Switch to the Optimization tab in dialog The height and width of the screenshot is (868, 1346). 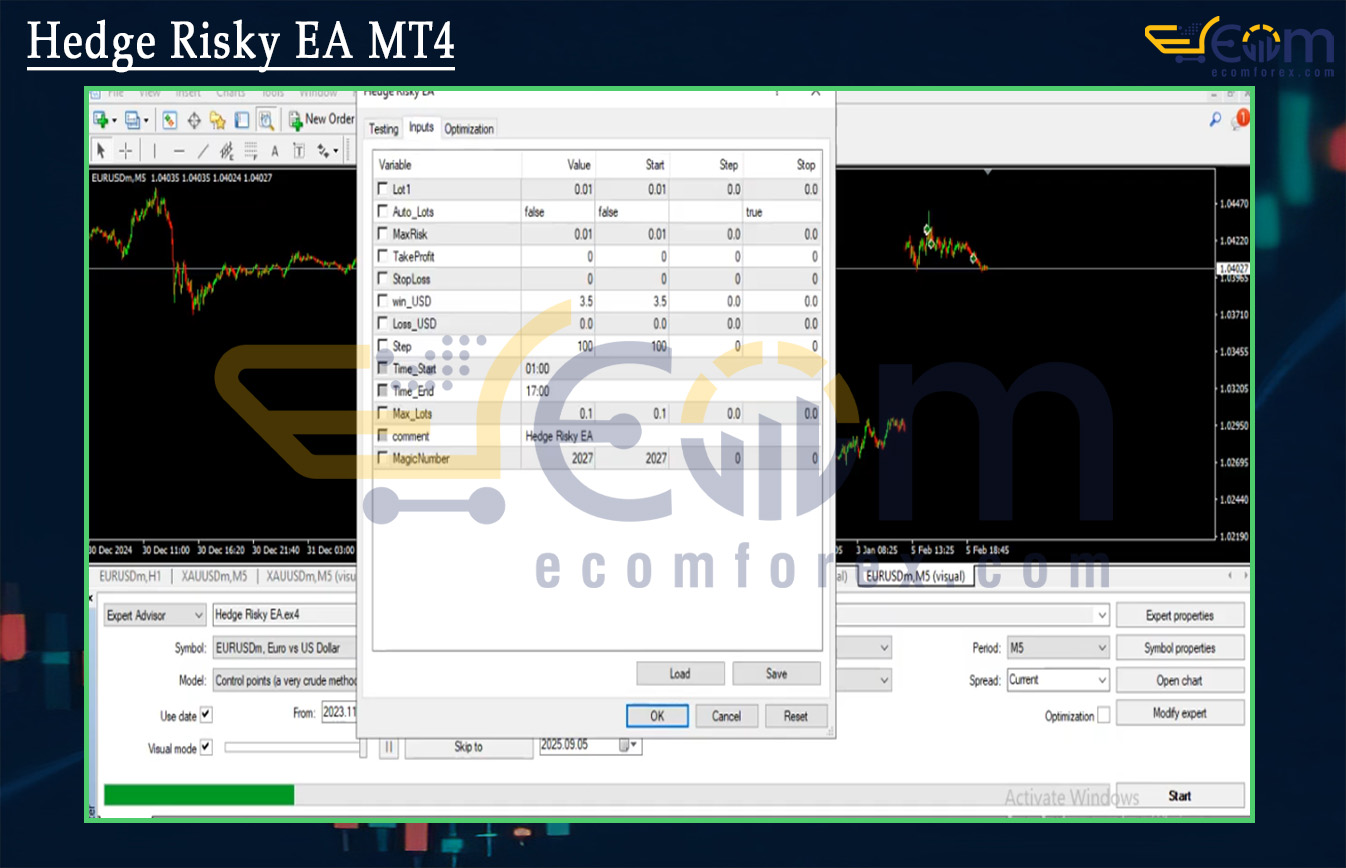point(469,129)
